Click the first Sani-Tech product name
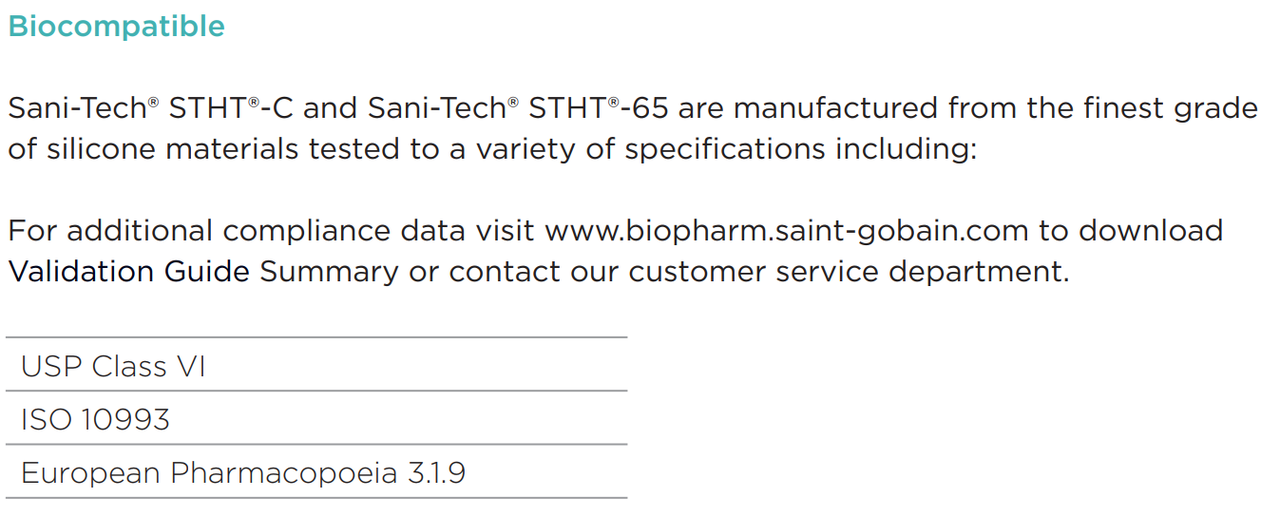Viewport: 1280px width, 517px height. 83,108
